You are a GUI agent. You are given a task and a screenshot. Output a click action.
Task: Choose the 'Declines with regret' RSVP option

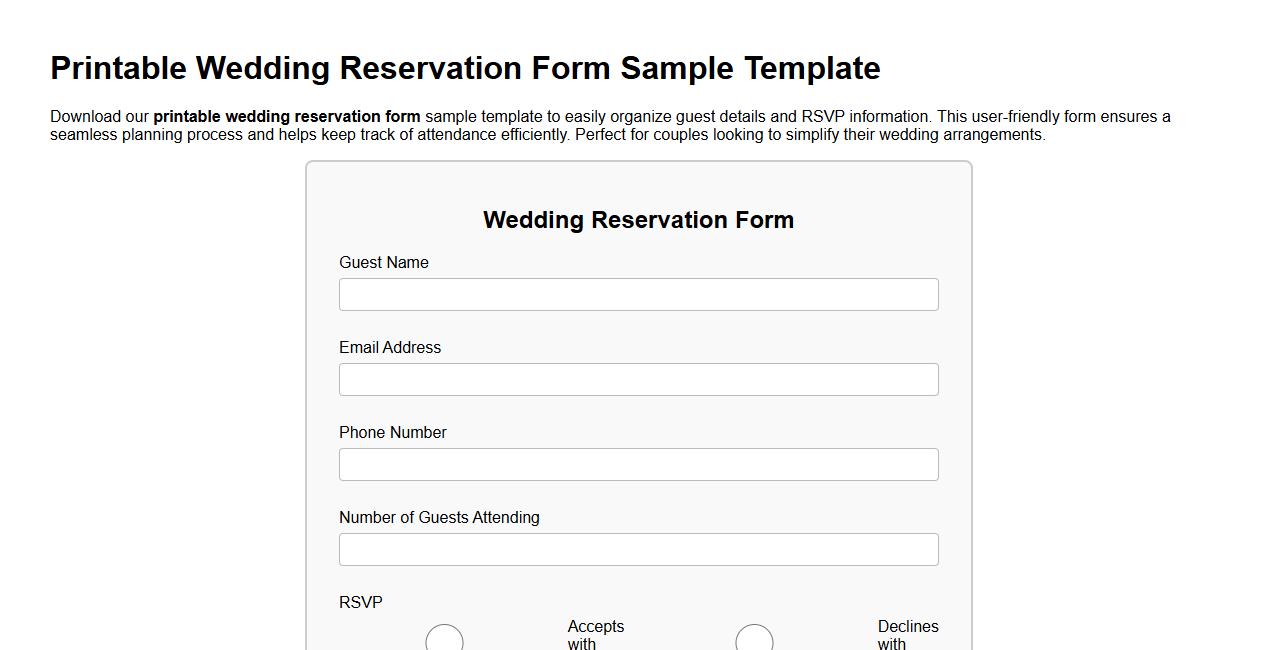pos(755,640)
